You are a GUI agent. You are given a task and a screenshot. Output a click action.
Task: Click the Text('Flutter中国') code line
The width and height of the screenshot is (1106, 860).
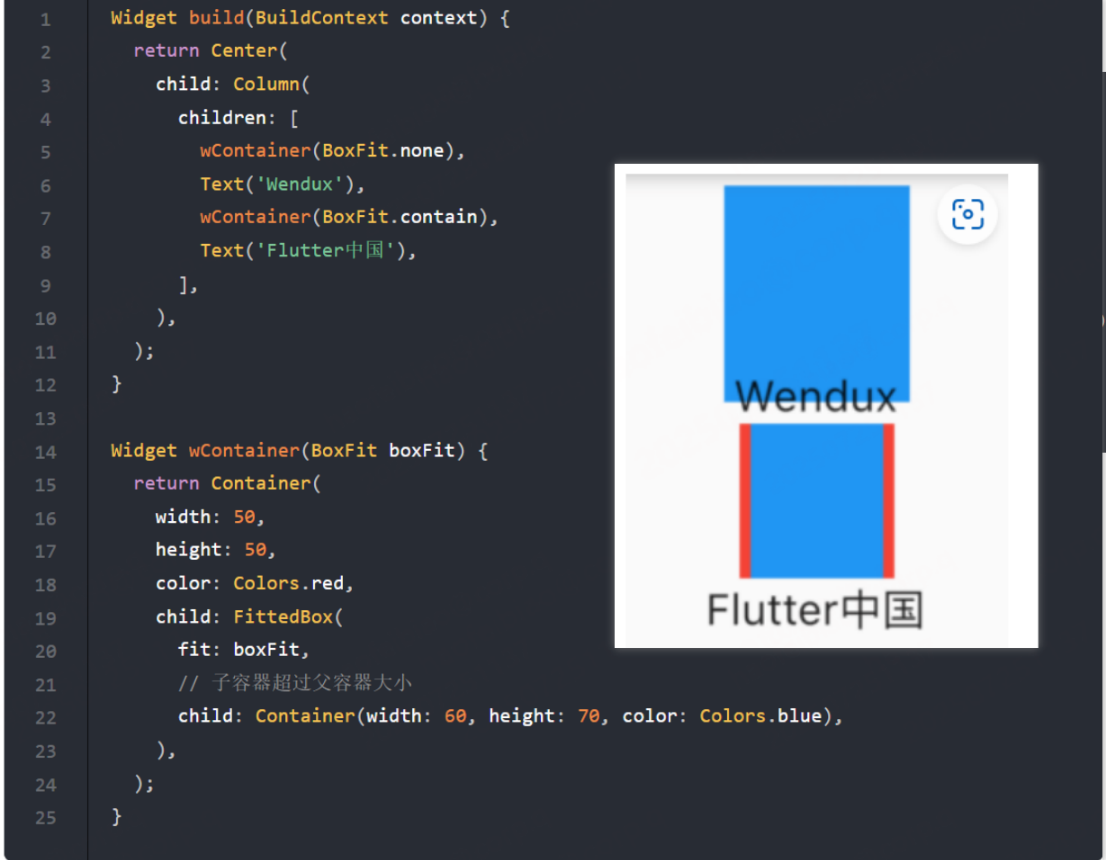point(308,250)
